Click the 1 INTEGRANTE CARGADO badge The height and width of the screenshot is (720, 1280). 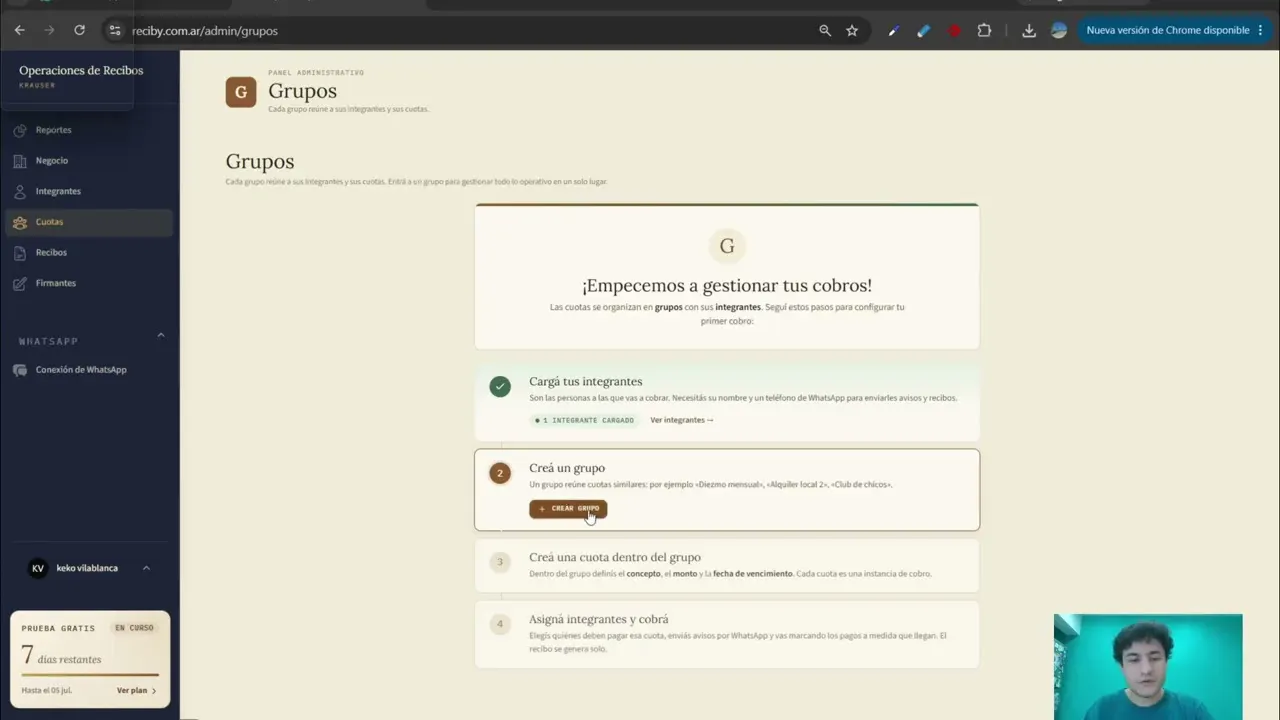coord(584,420)
